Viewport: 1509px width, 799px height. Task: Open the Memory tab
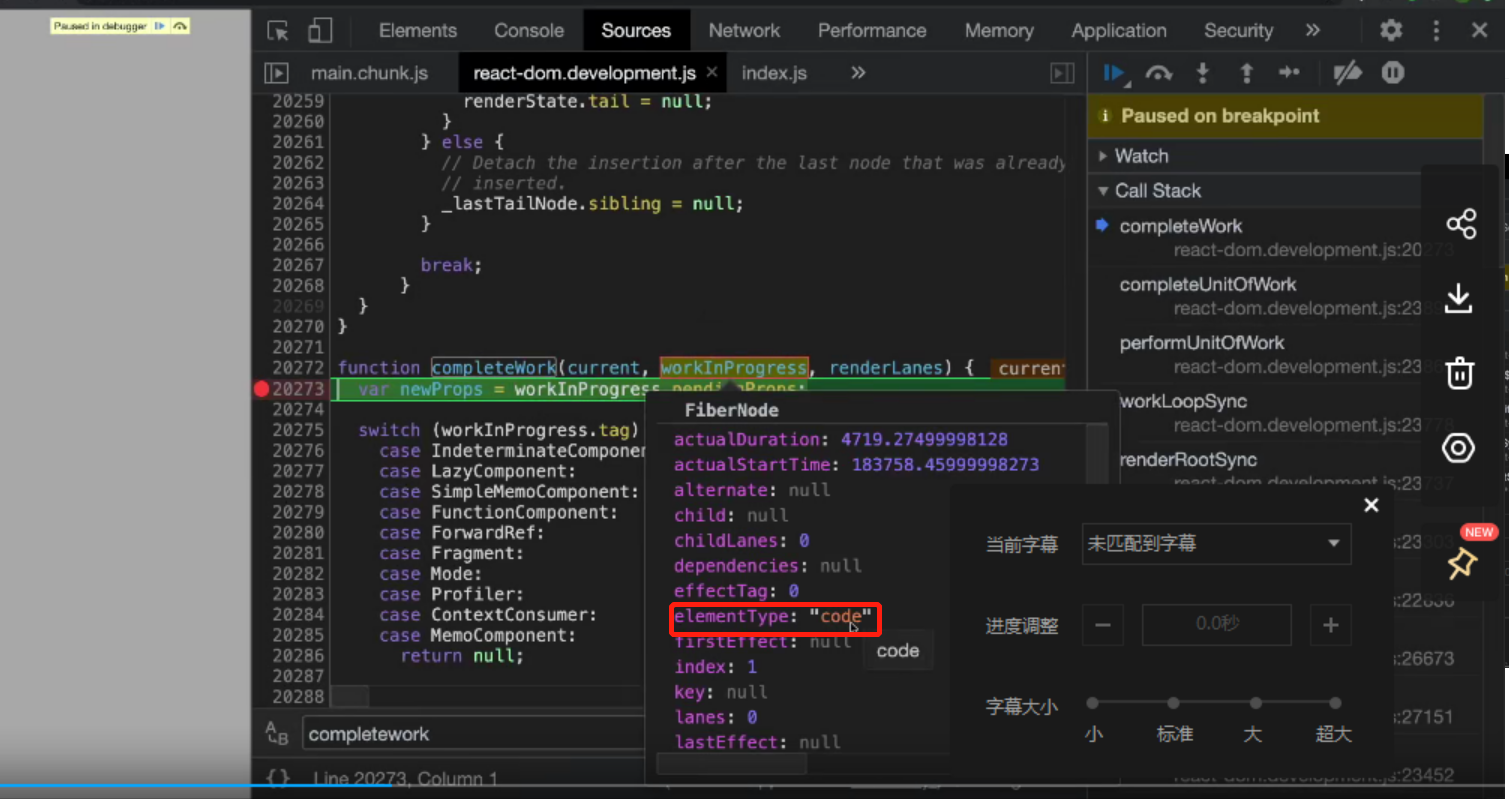click(x=999, y=31)
